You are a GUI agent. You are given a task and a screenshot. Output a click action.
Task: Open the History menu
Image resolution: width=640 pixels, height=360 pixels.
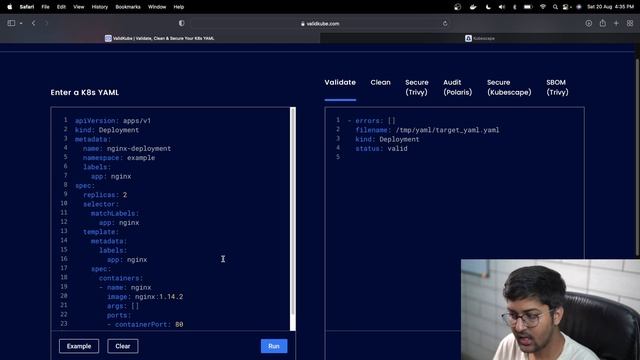[x=100, y=7]
